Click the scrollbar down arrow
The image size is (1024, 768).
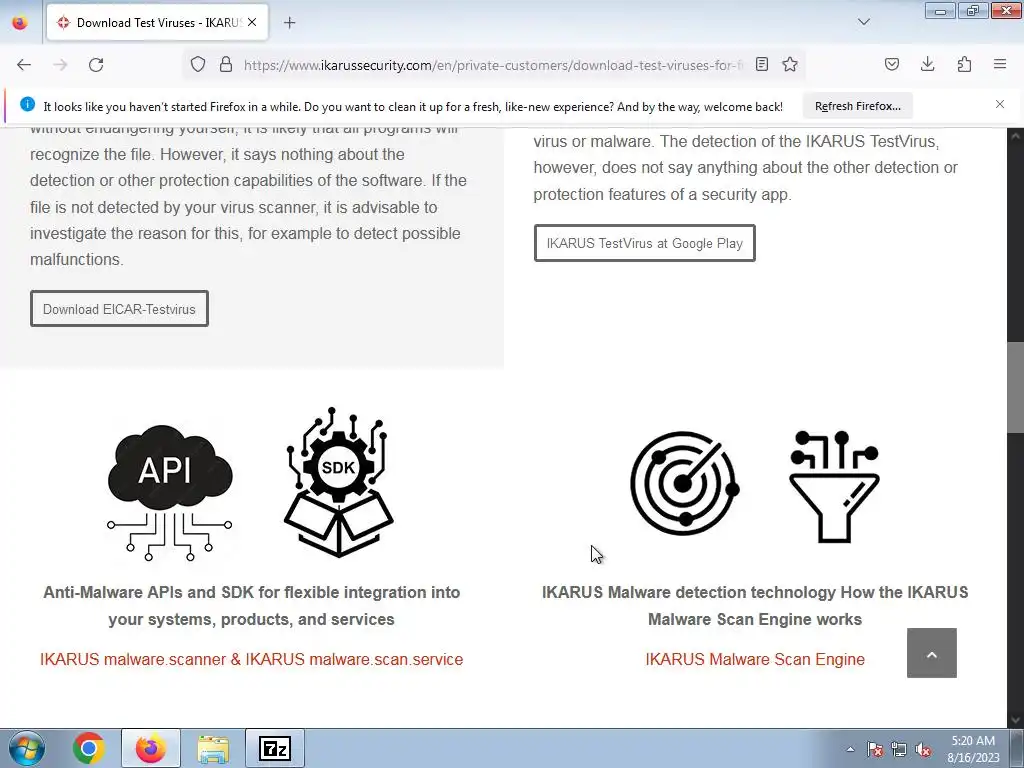pyautogui.click(x=1016, y=720)
